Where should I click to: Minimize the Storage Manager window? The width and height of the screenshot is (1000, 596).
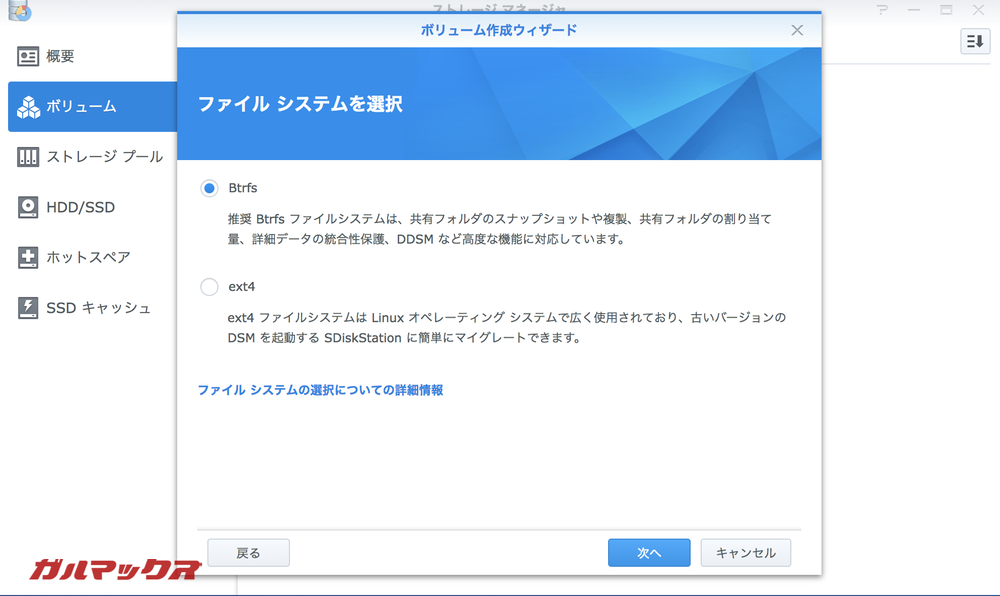[913, 10]
